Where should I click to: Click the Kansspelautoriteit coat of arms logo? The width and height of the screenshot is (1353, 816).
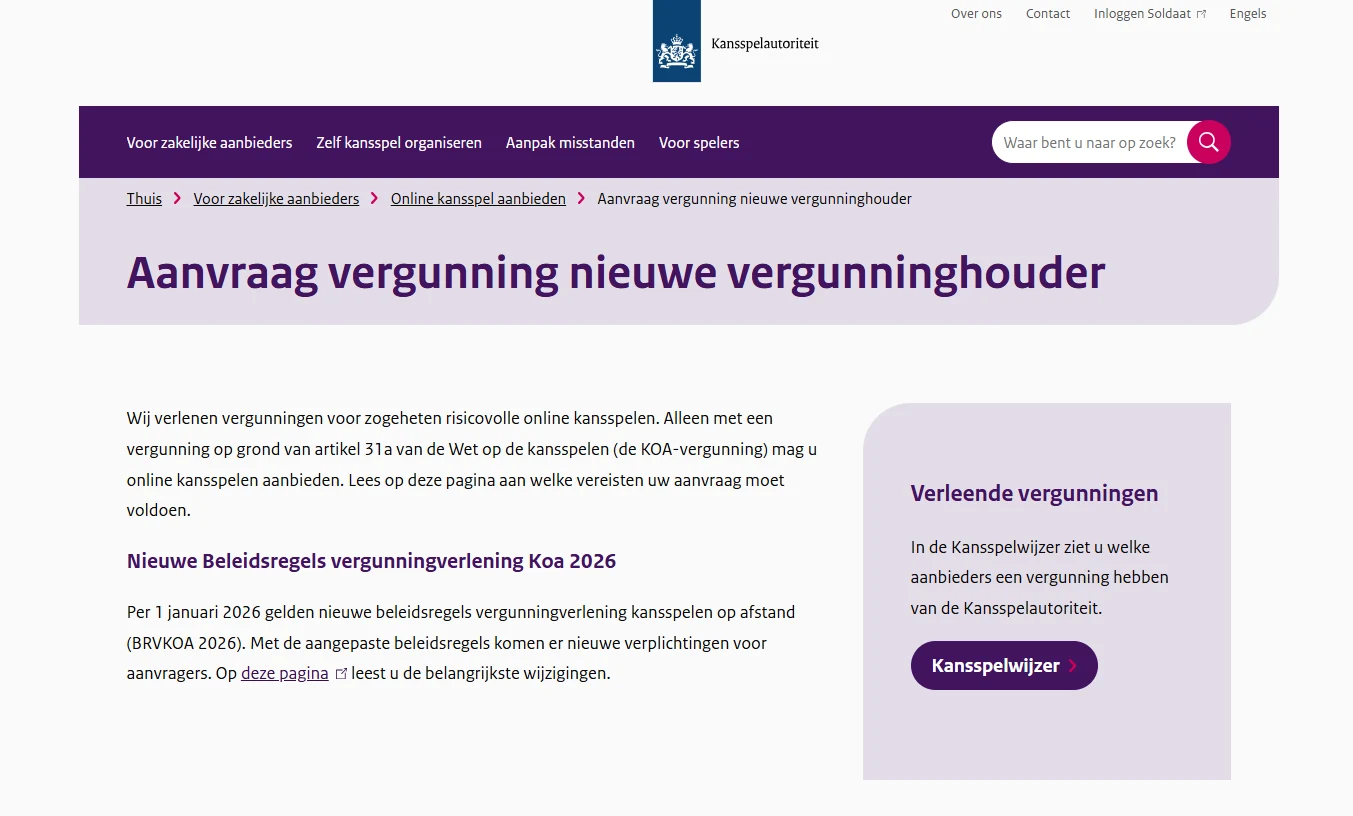pyautogui.click(x=676, y=41)
